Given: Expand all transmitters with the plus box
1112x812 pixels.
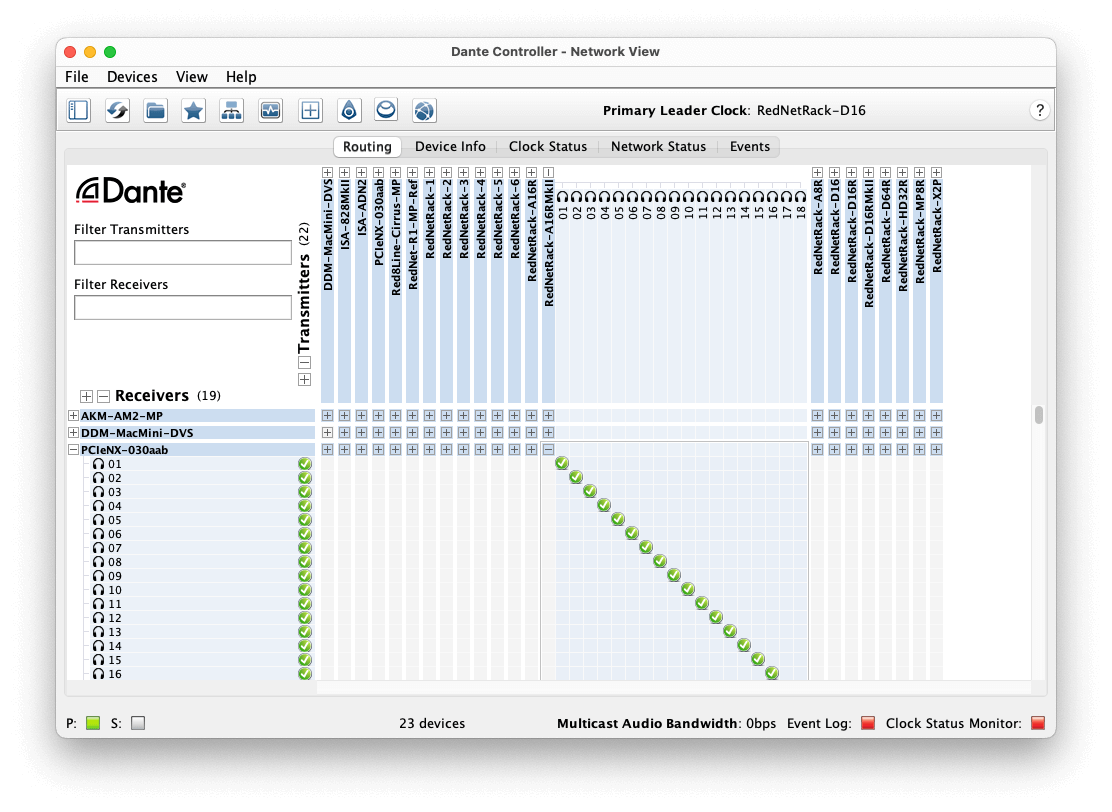Looking at the screenshot, I should pyautogui.click(x=304, y=380).
